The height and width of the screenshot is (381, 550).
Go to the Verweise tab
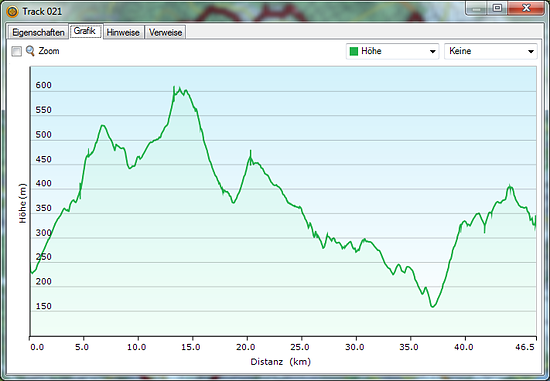point(165,32)
